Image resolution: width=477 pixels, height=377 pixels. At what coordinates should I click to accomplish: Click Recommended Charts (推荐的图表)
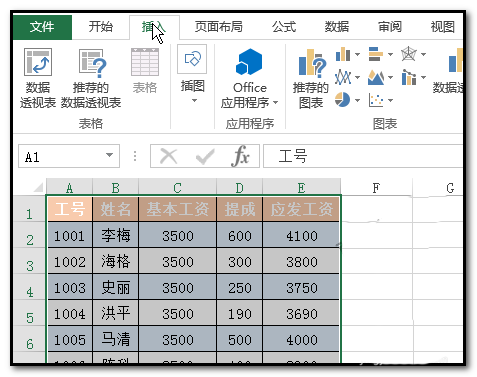tap(311, 79)
